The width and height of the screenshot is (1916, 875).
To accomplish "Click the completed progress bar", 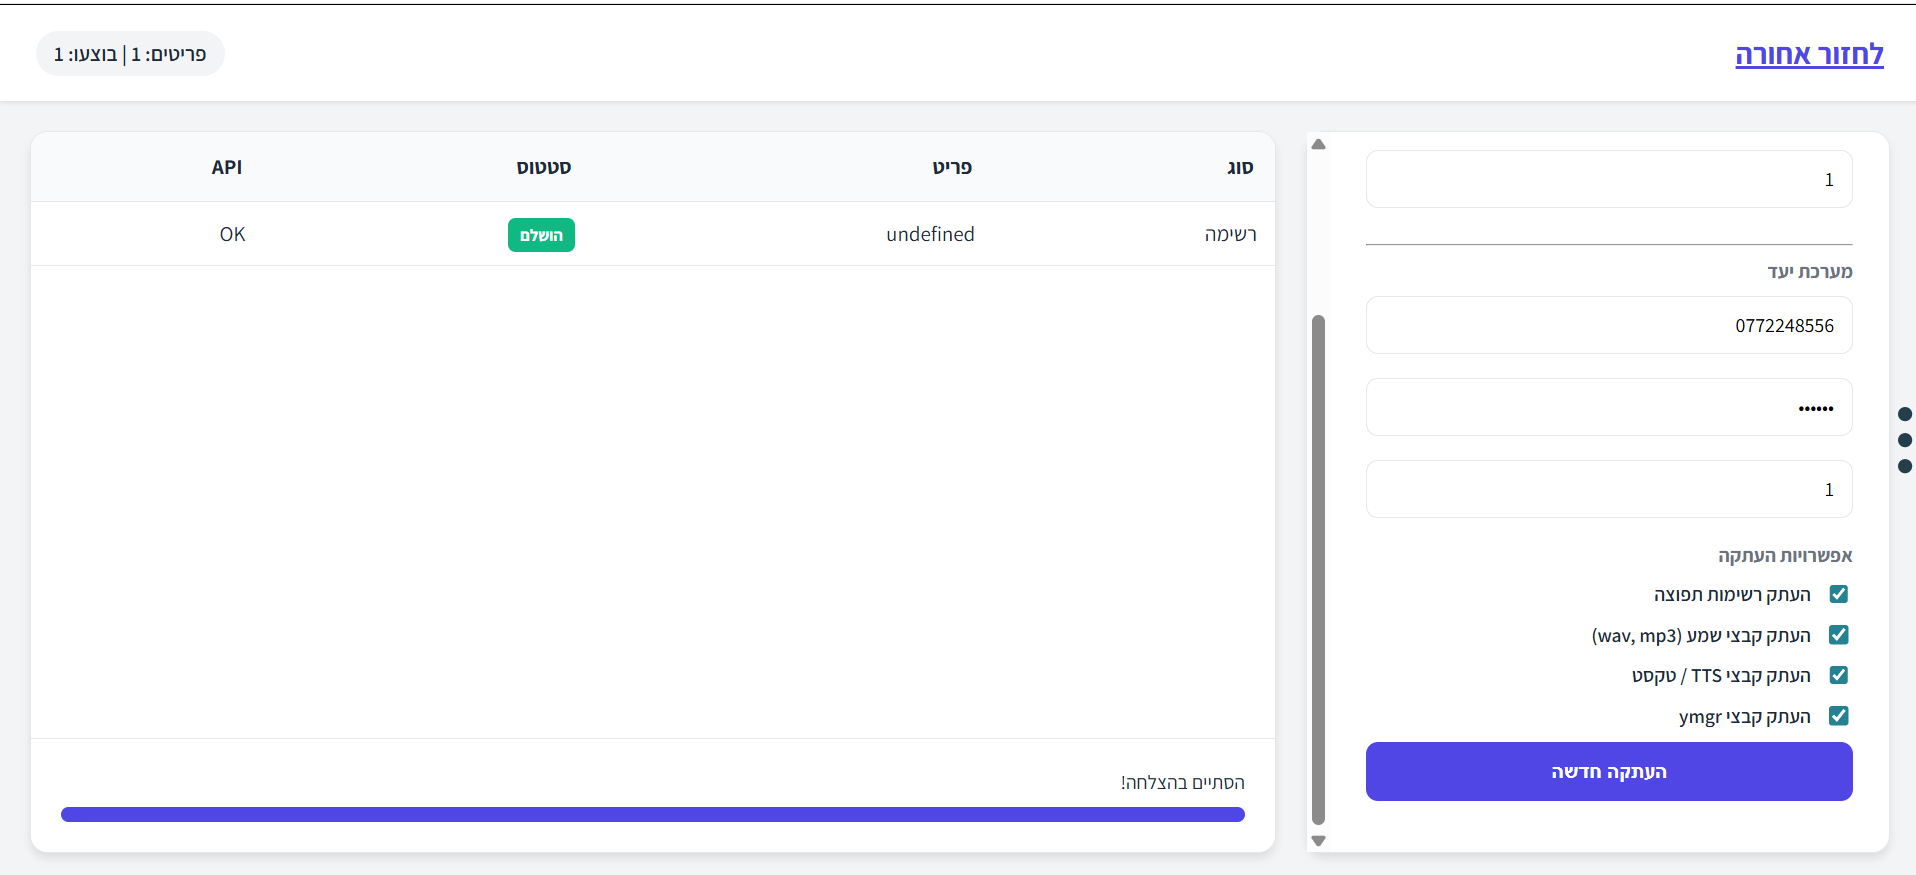I will 652,814.
